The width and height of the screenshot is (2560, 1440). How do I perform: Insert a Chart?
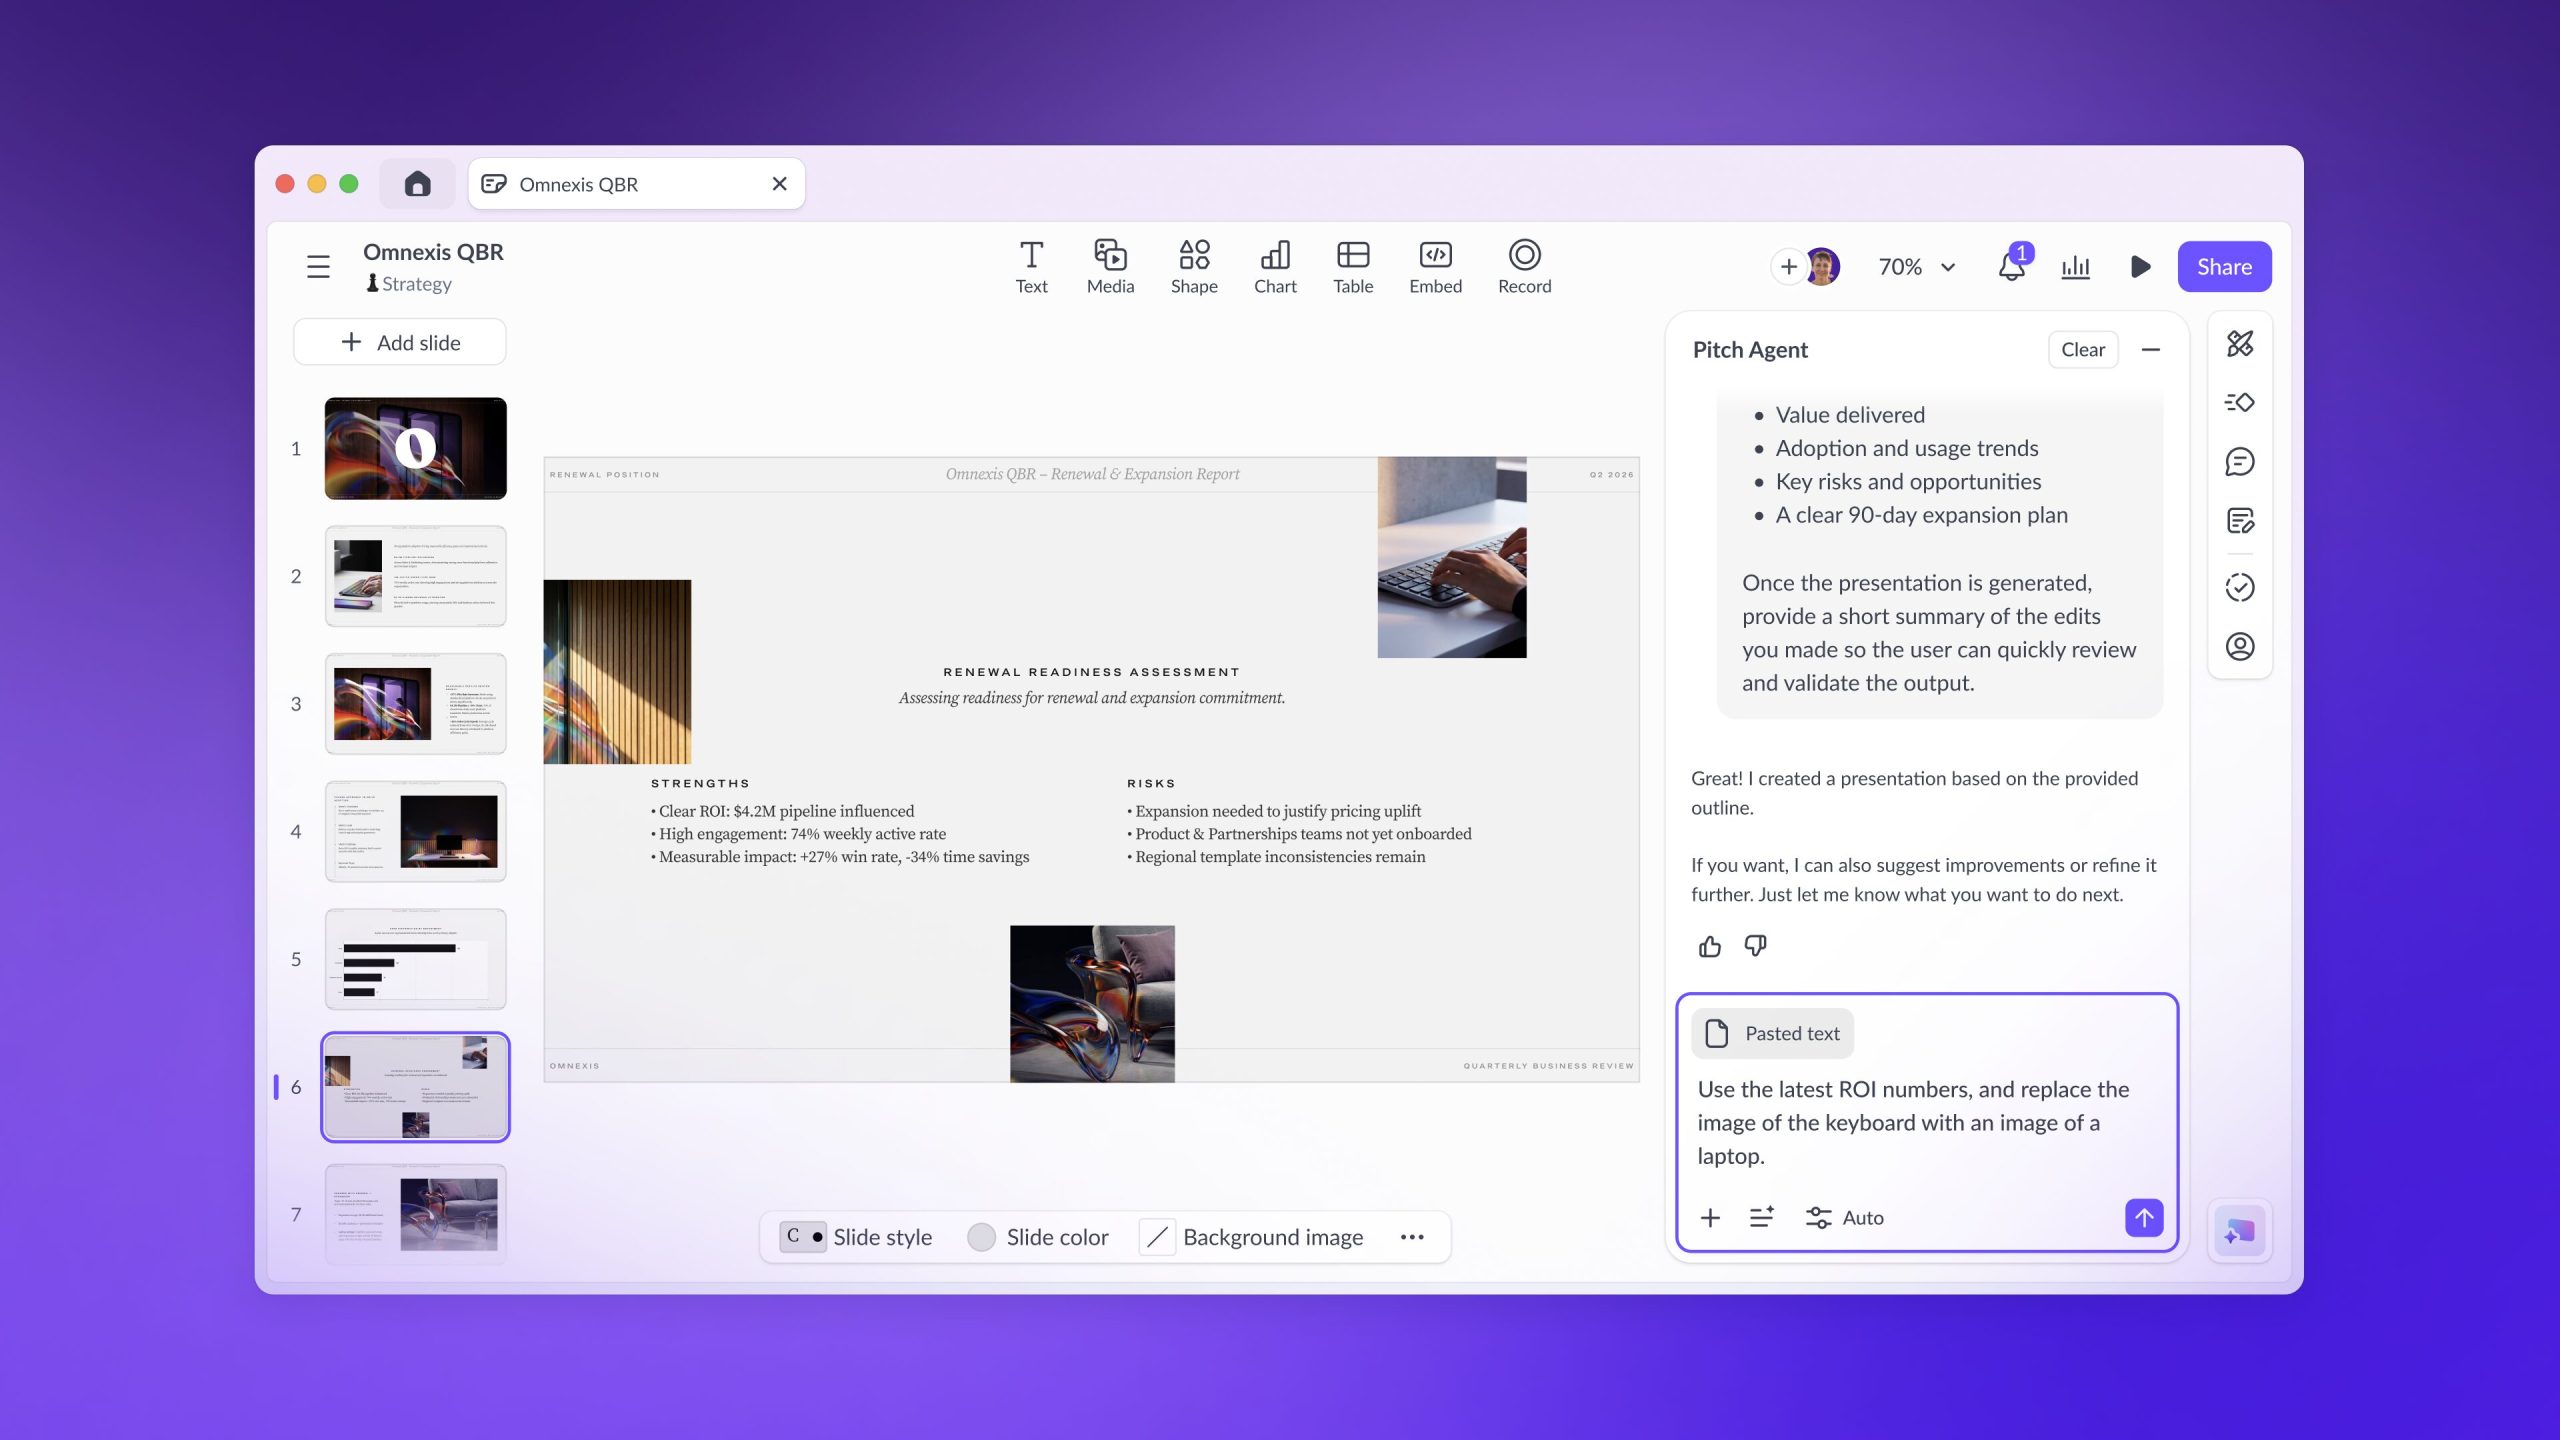click(x=1275, y=267)
